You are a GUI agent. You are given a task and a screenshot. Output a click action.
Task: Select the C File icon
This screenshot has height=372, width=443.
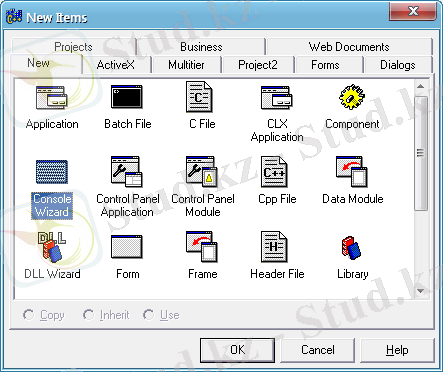[199, 97]
